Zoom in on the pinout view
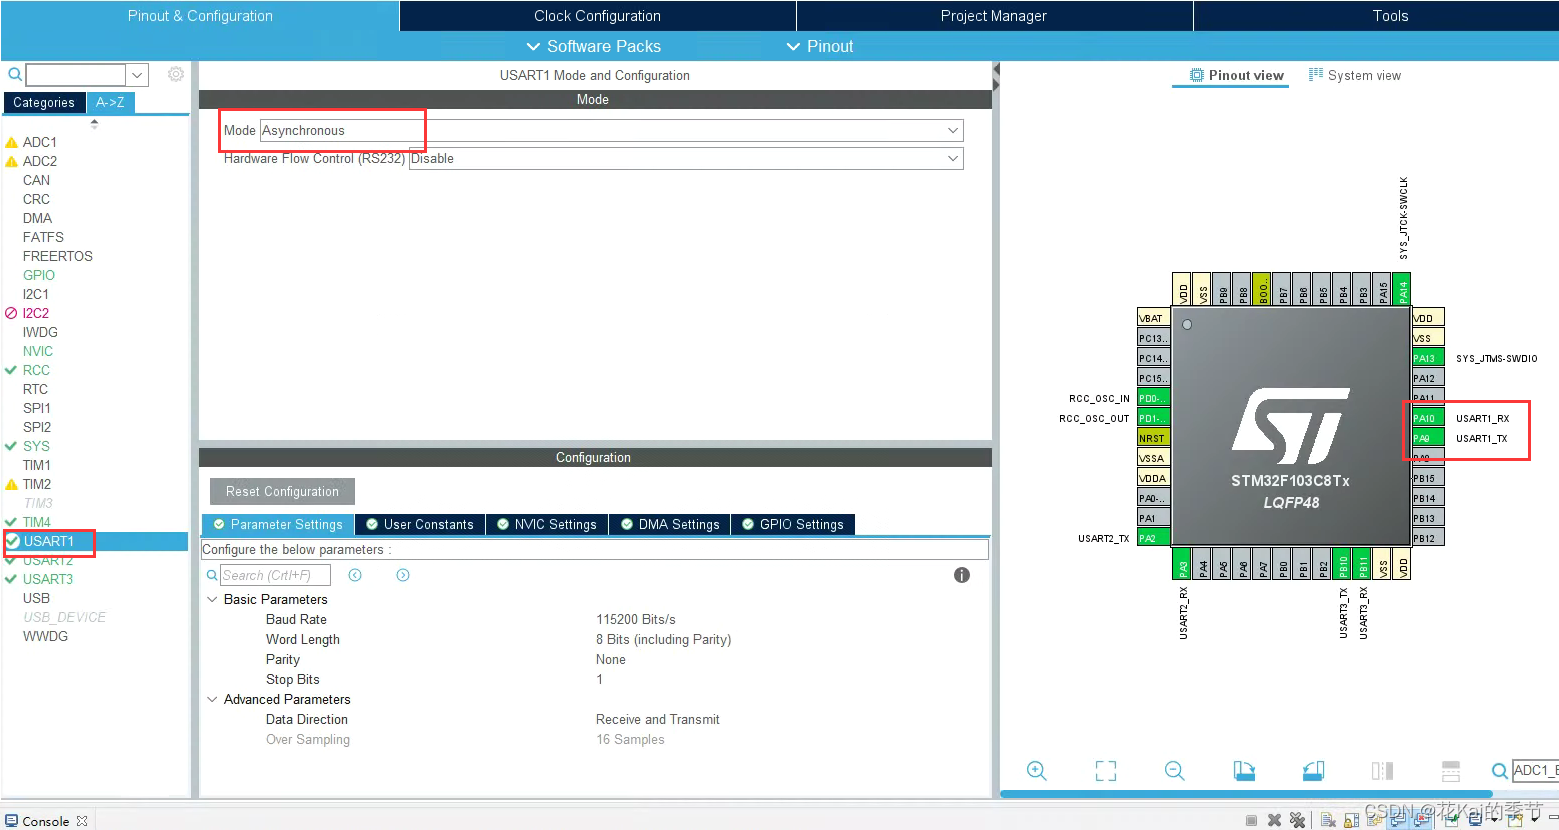The height and width of the screenshot is (830, 1559). [1036, 771]
